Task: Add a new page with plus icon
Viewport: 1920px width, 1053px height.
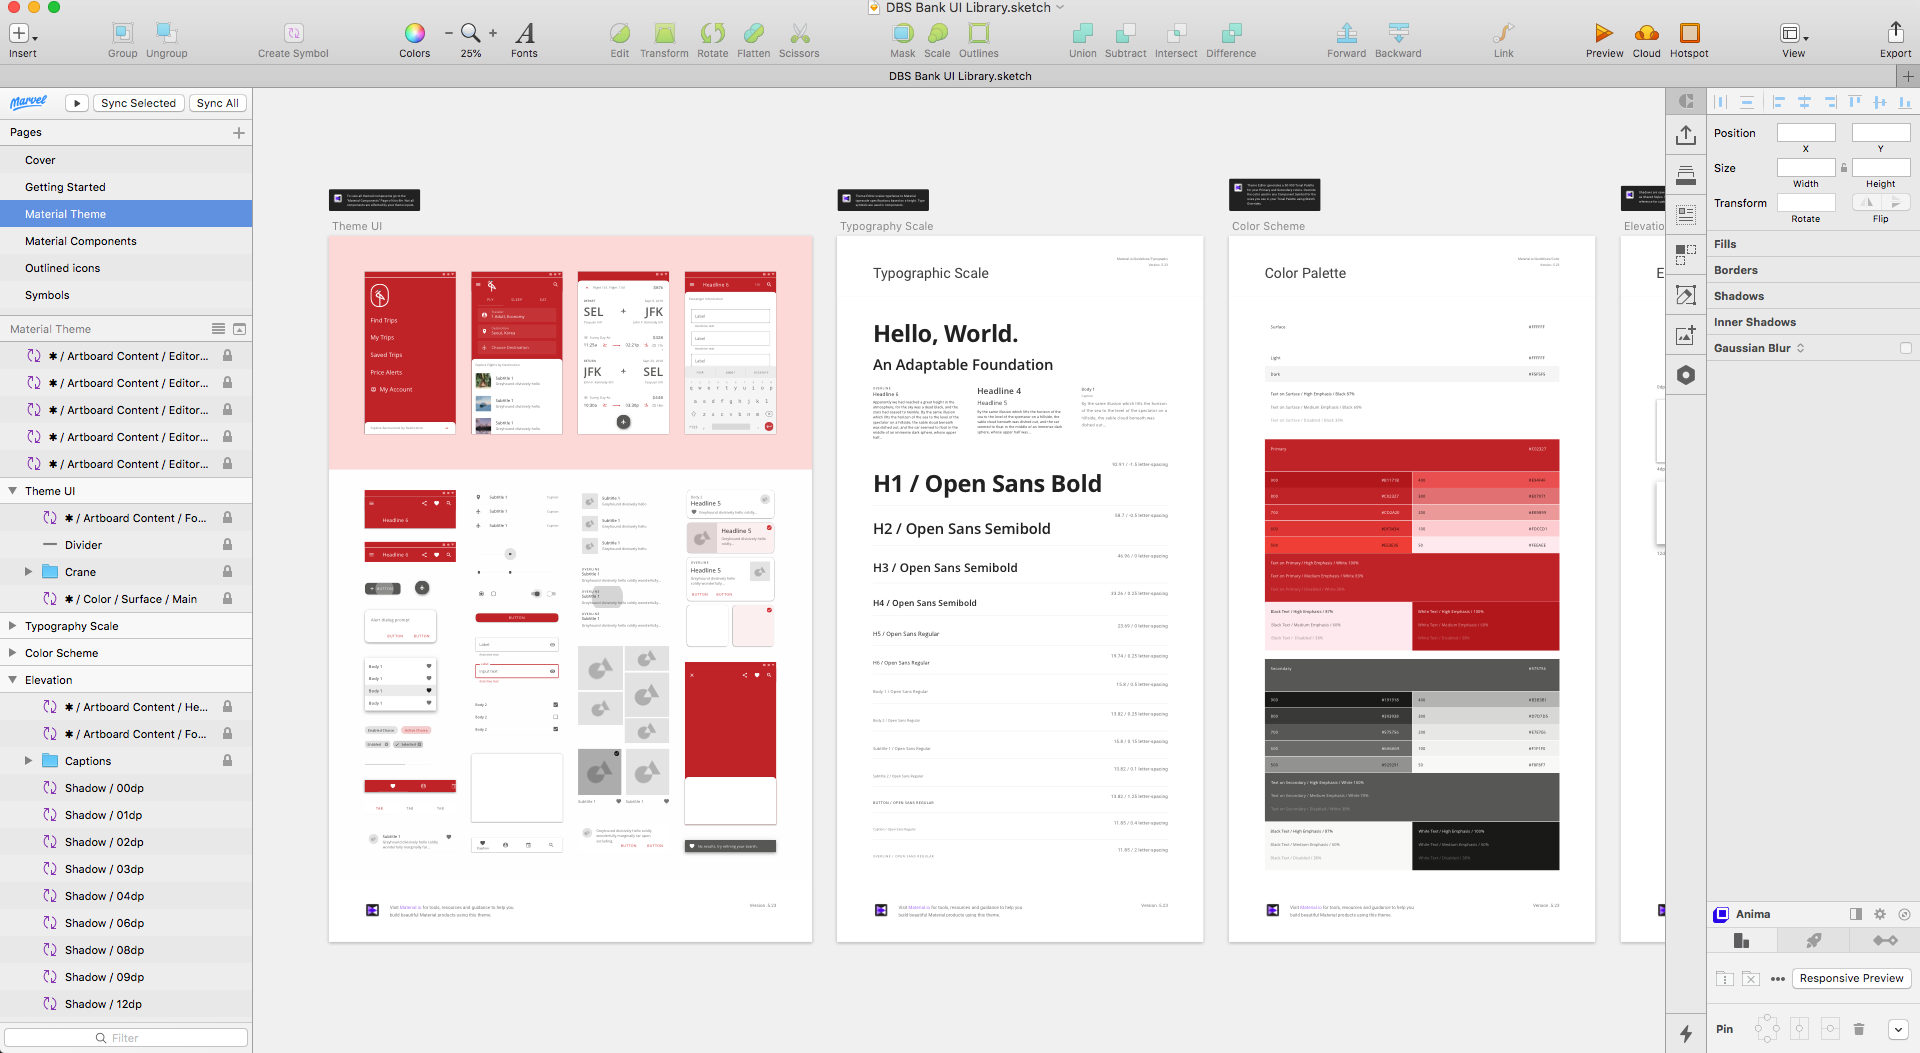Action: point(239,133)
